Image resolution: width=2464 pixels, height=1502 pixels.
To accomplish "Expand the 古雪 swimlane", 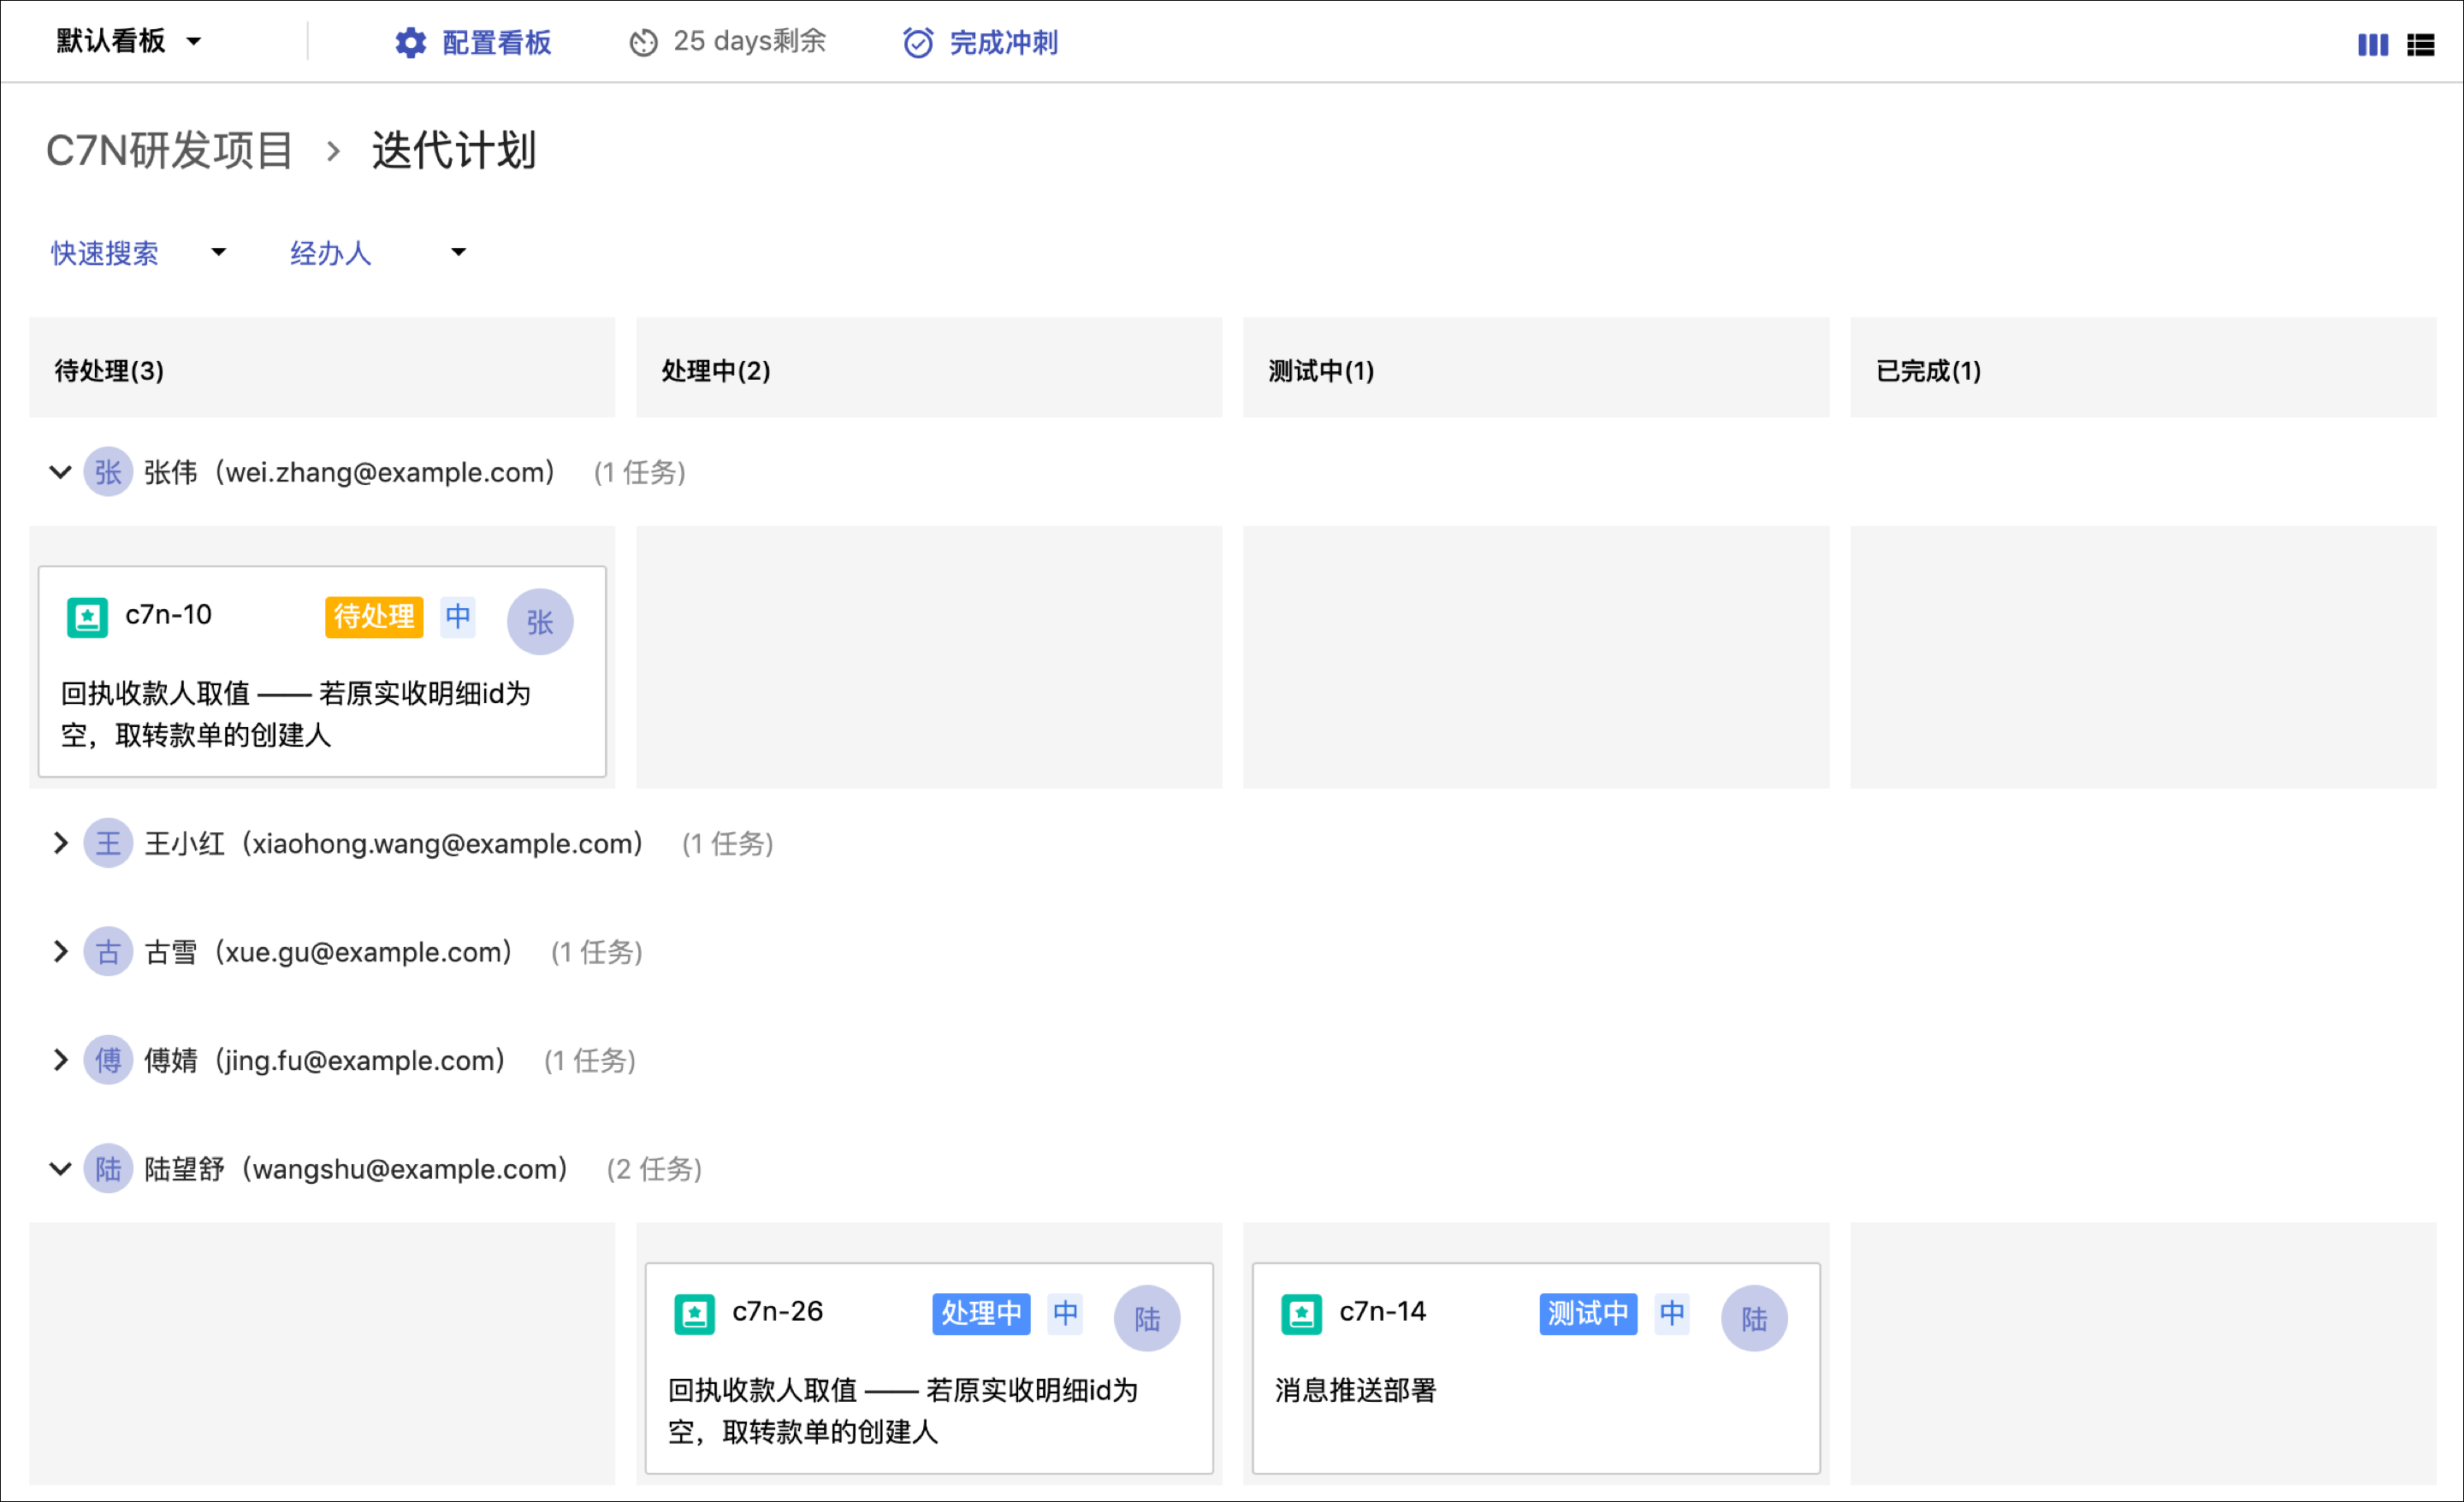I will (x=60, y=951).
